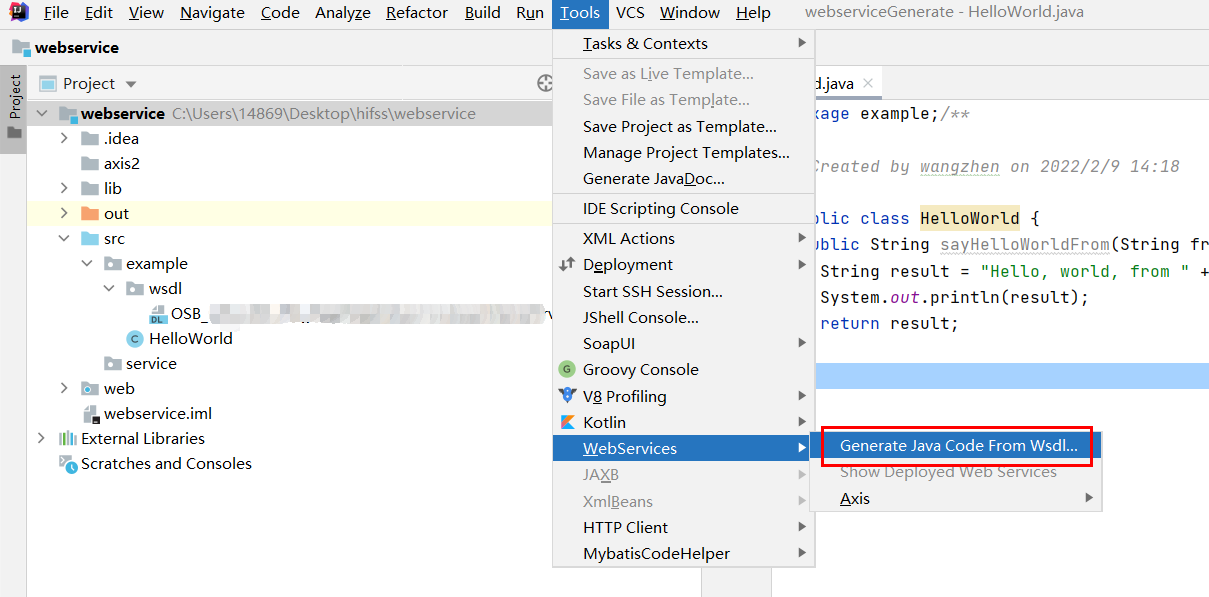Expand External Libraries node

[x=42, y=439]
